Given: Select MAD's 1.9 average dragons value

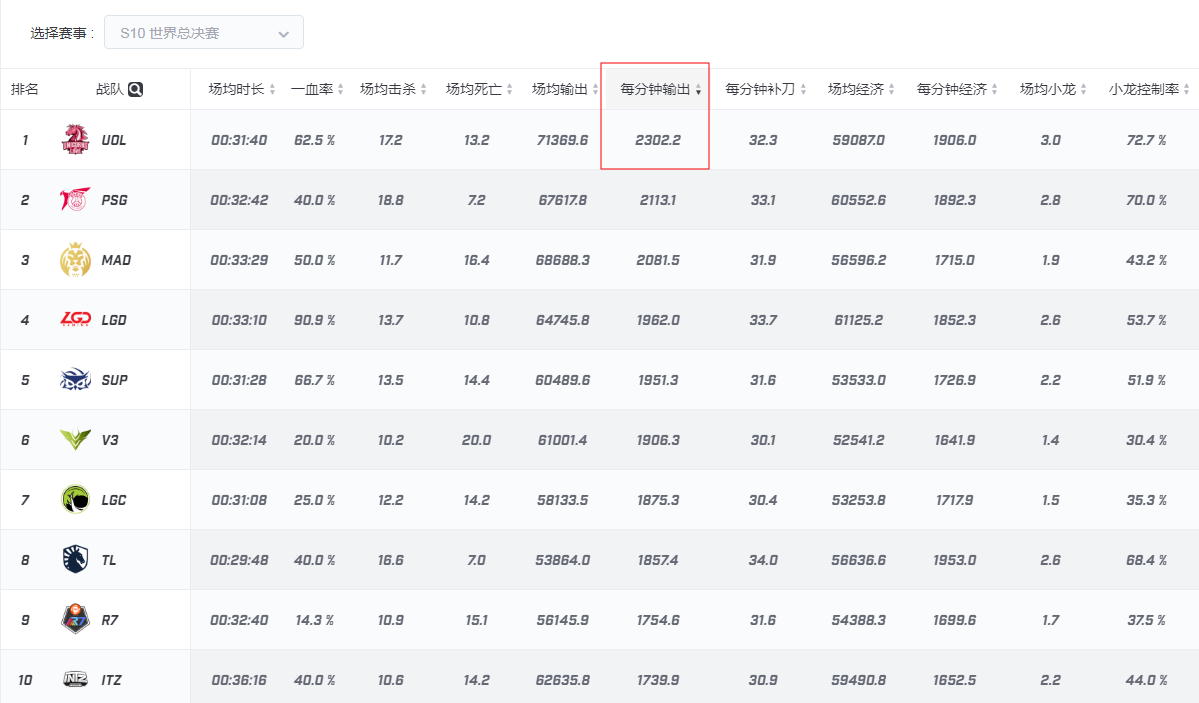Looking at the screenshot, I should pos(1051,261).
